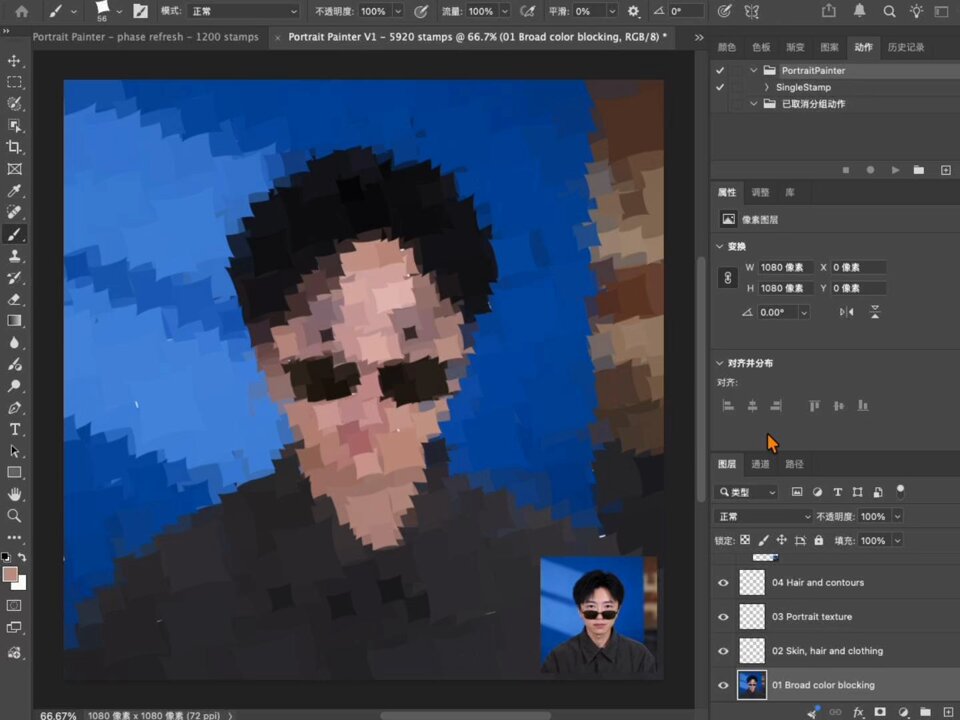Viewport: 960px width, 720px height.
Task: Create a new action button
Action: pyautogui.click(x=945, y=170)
